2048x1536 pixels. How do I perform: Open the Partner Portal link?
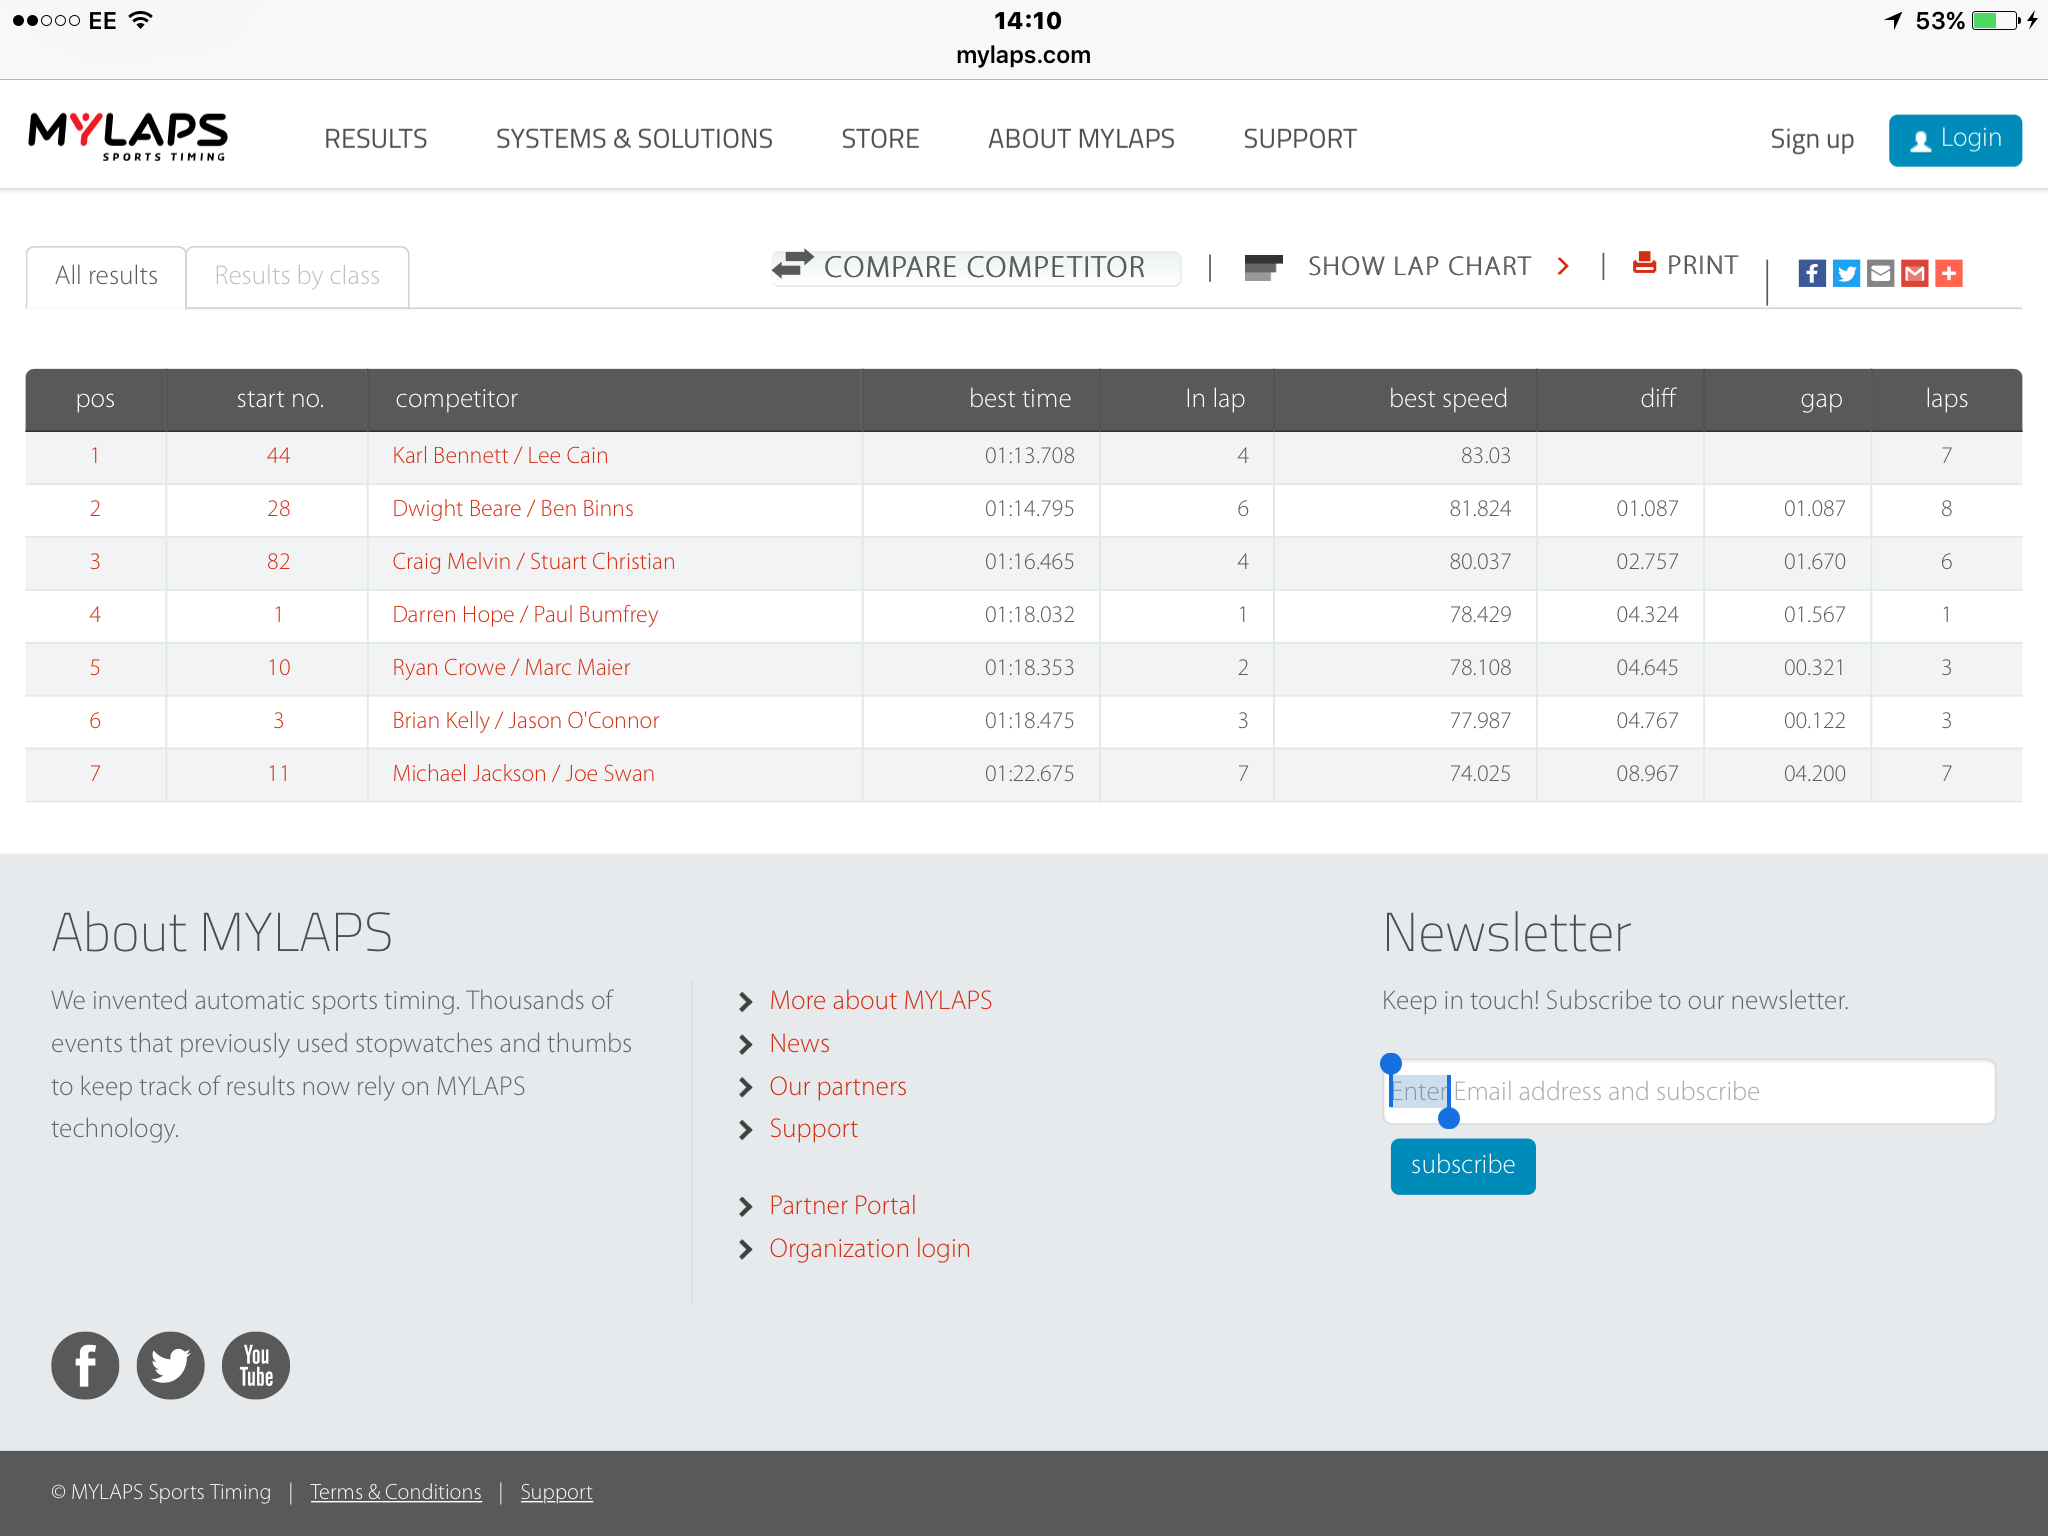842,1206
